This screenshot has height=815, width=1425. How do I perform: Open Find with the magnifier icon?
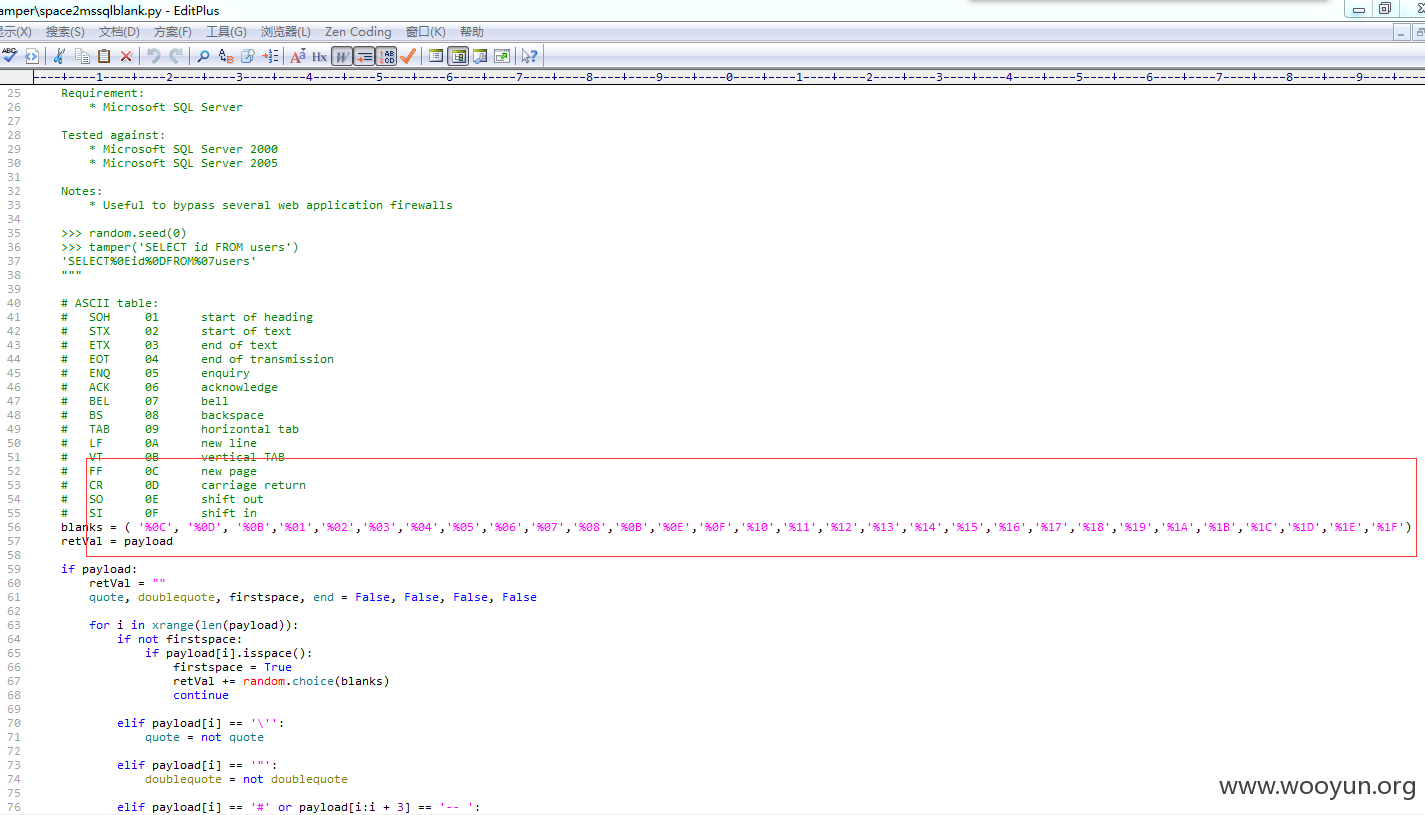(203, 56)
